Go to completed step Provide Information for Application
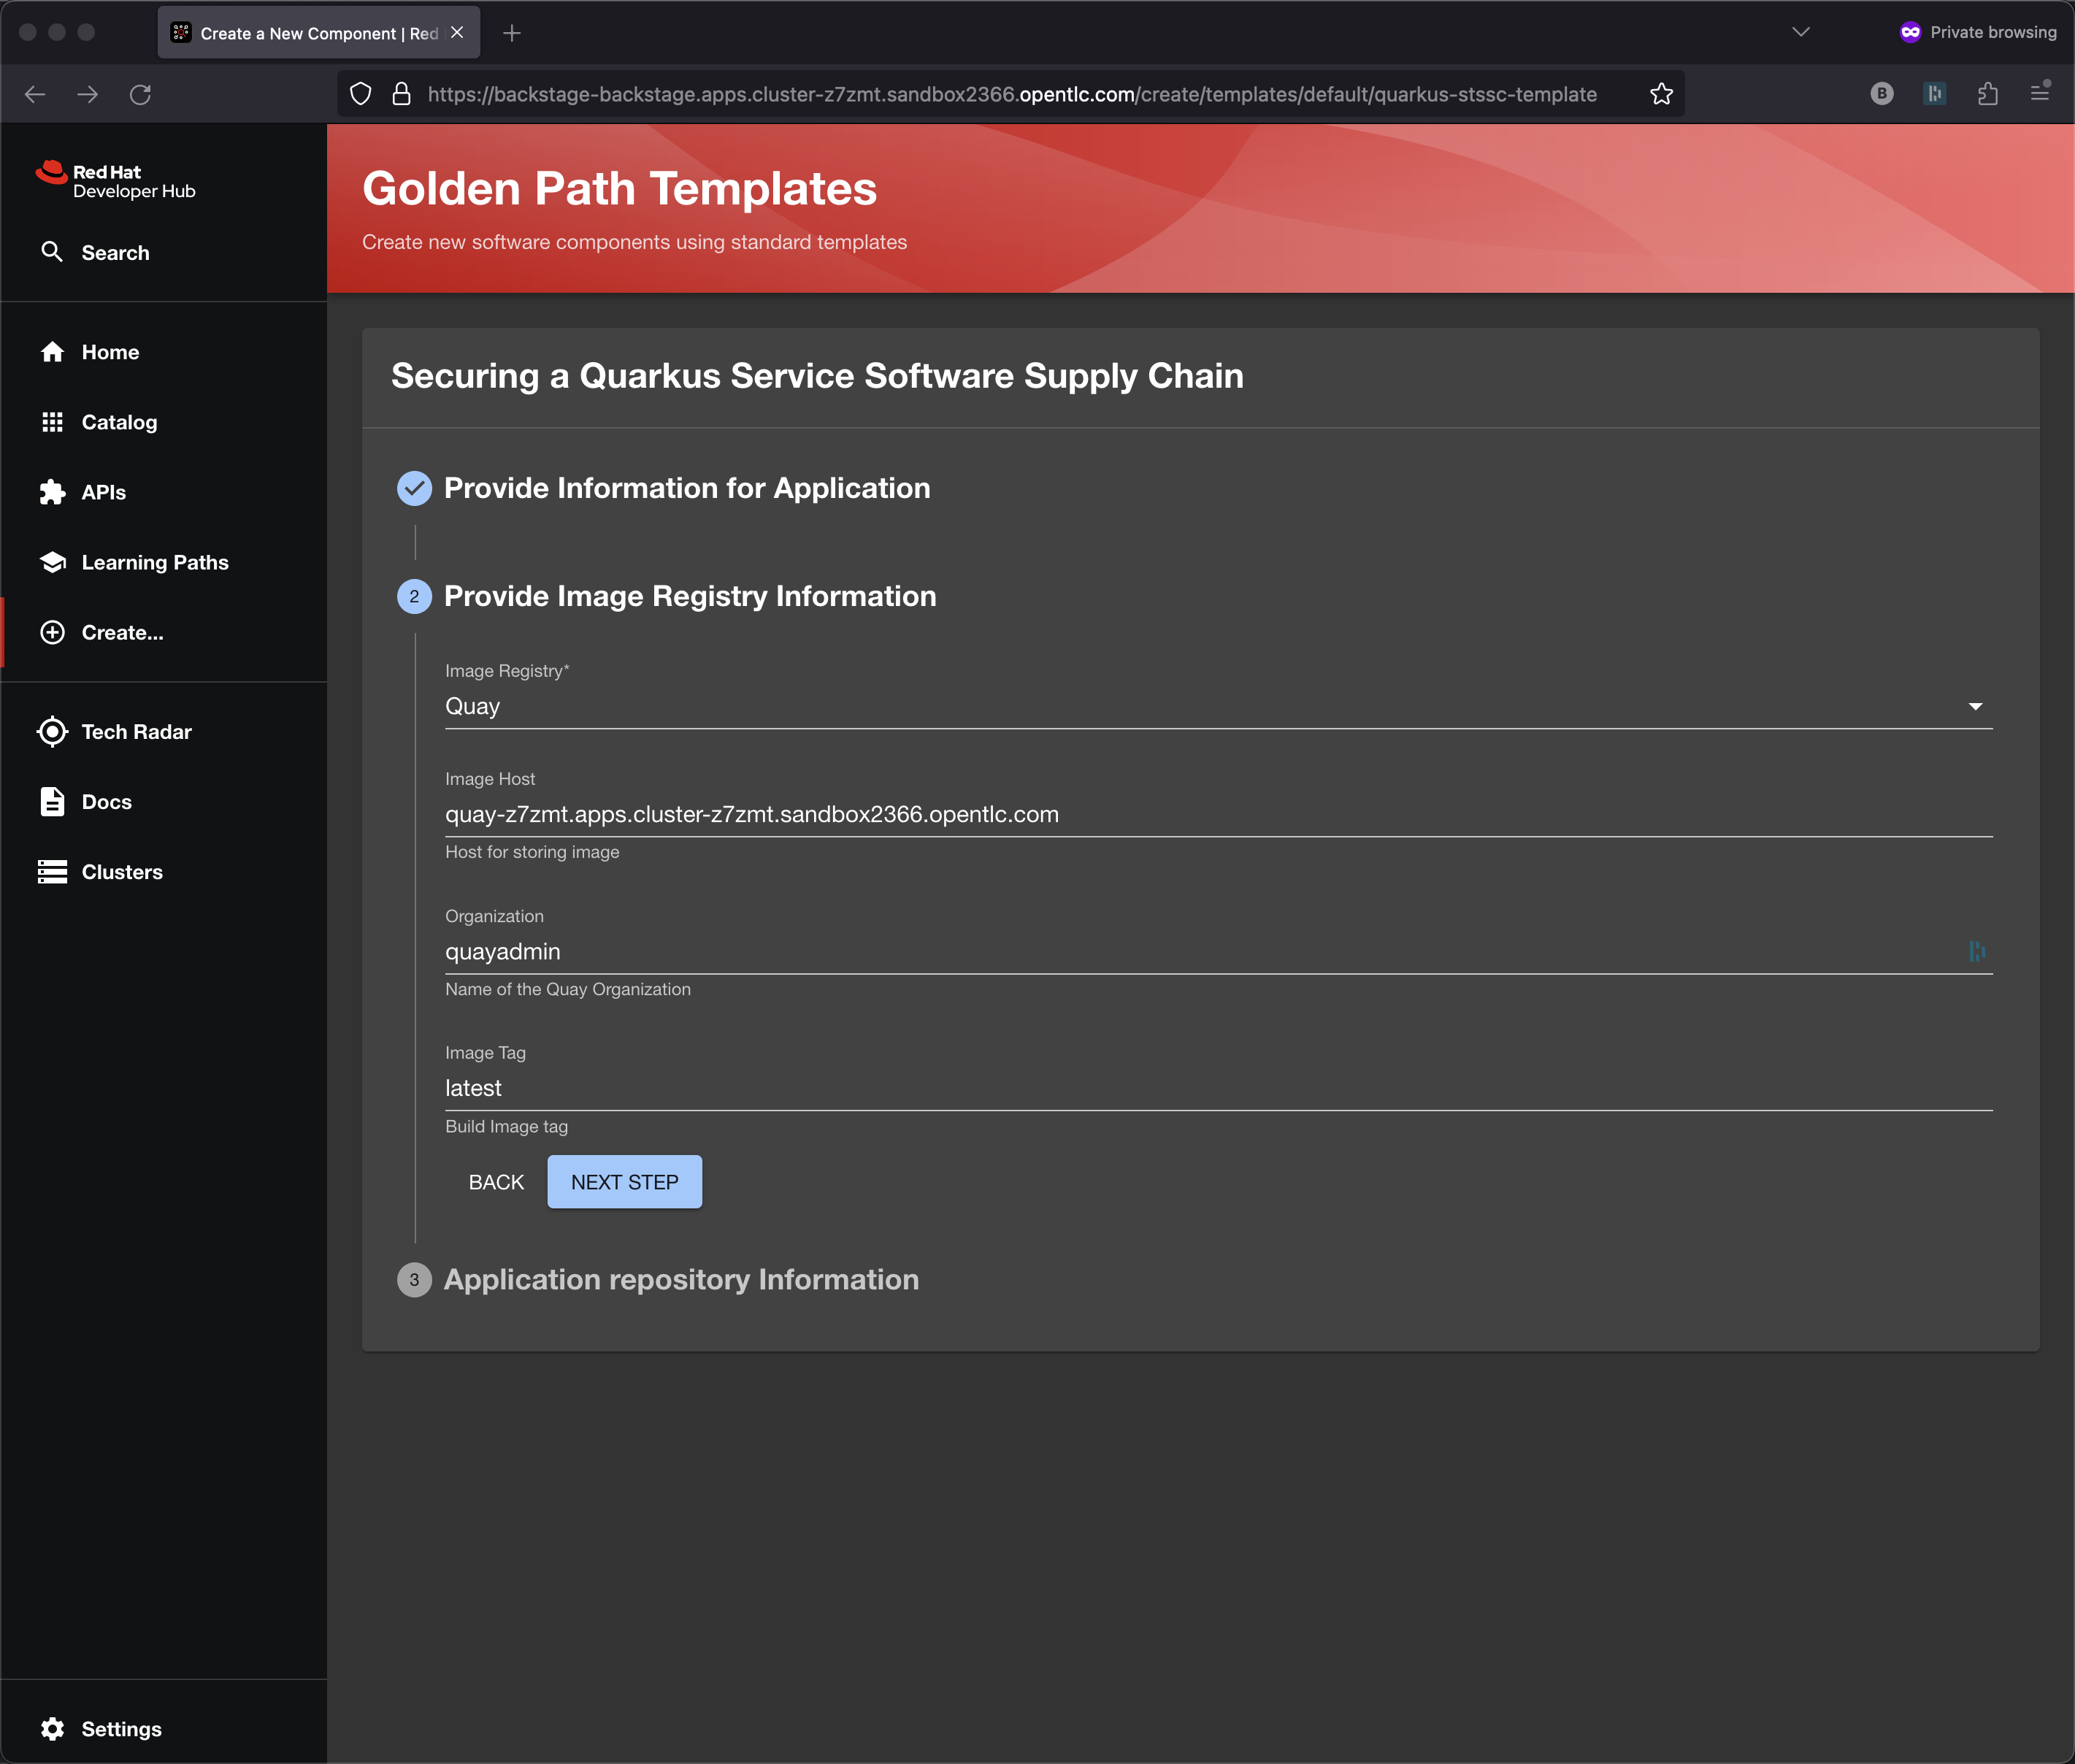This screenshot has width=2075, height=1764. click(686, 488)
